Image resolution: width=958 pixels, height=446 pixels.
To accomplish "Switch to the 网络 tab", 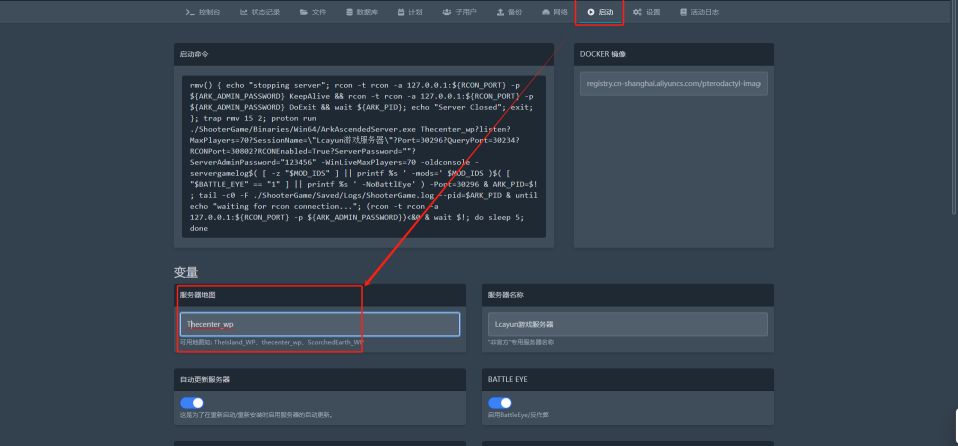I will (x=555, y=12).
